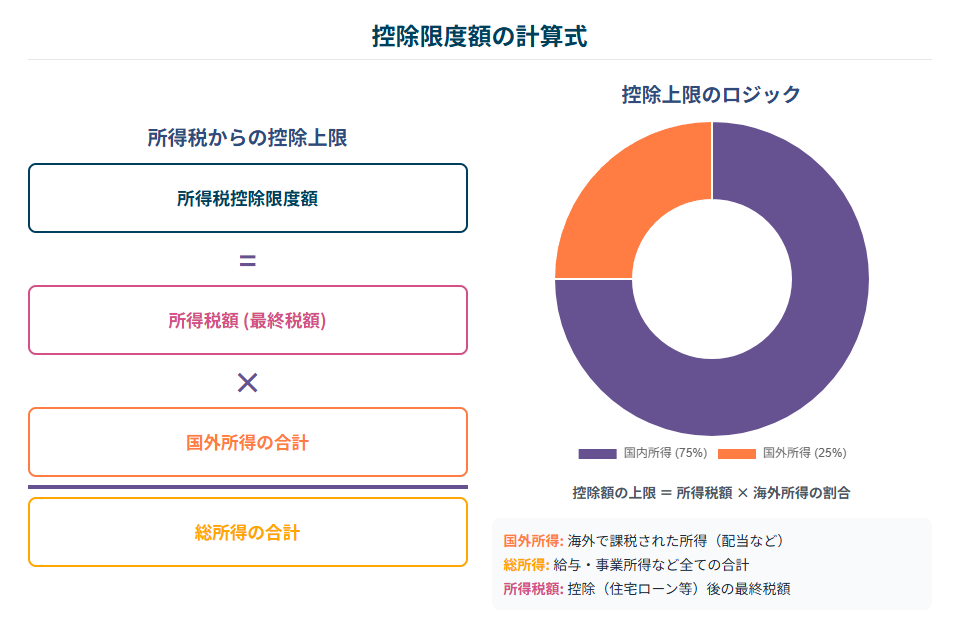This screenshot has height=623, width=958.
Task: Toggle 国内所得 (75%) legend item
Action: click(x=643, y=453)
